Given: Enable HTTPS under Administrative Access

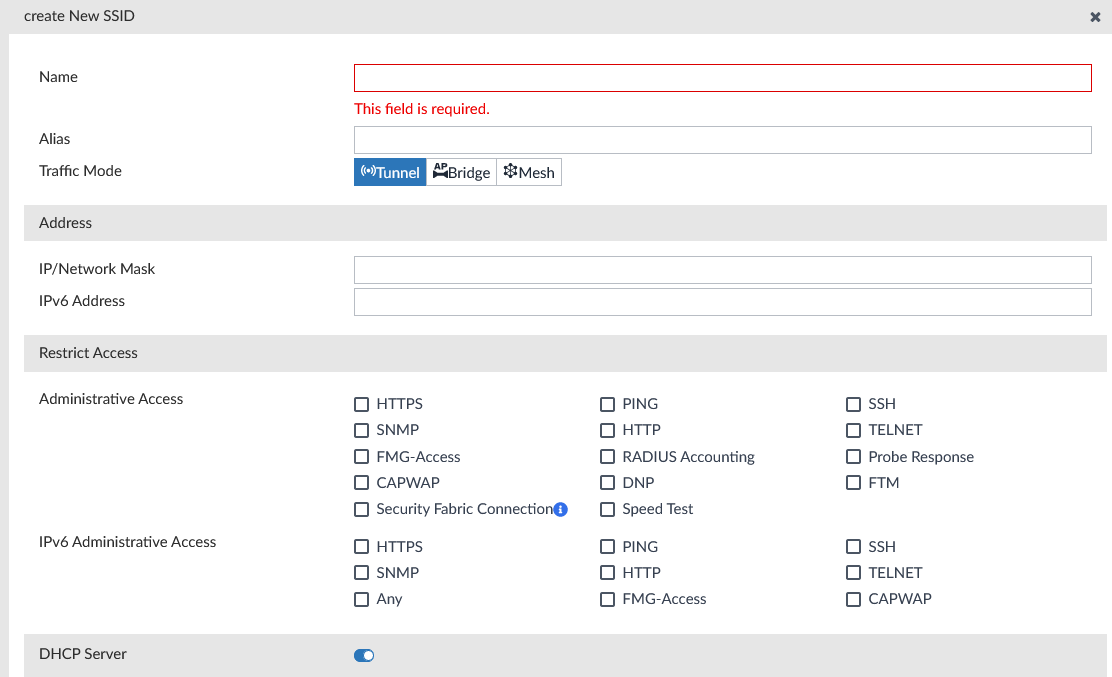Looking at the screenshot, I should tap(361, 404).
